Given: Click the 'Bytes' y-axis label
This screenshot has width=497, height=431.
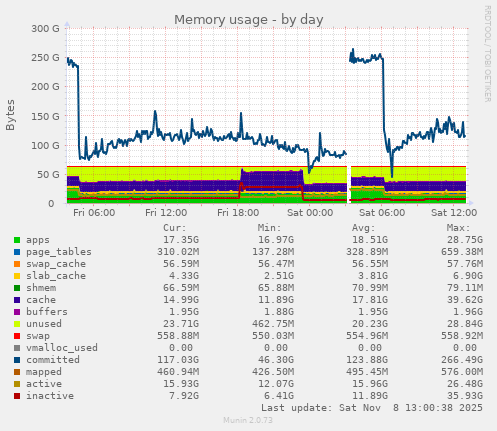Looking at the screenshot, I should [x=10, y=115].
